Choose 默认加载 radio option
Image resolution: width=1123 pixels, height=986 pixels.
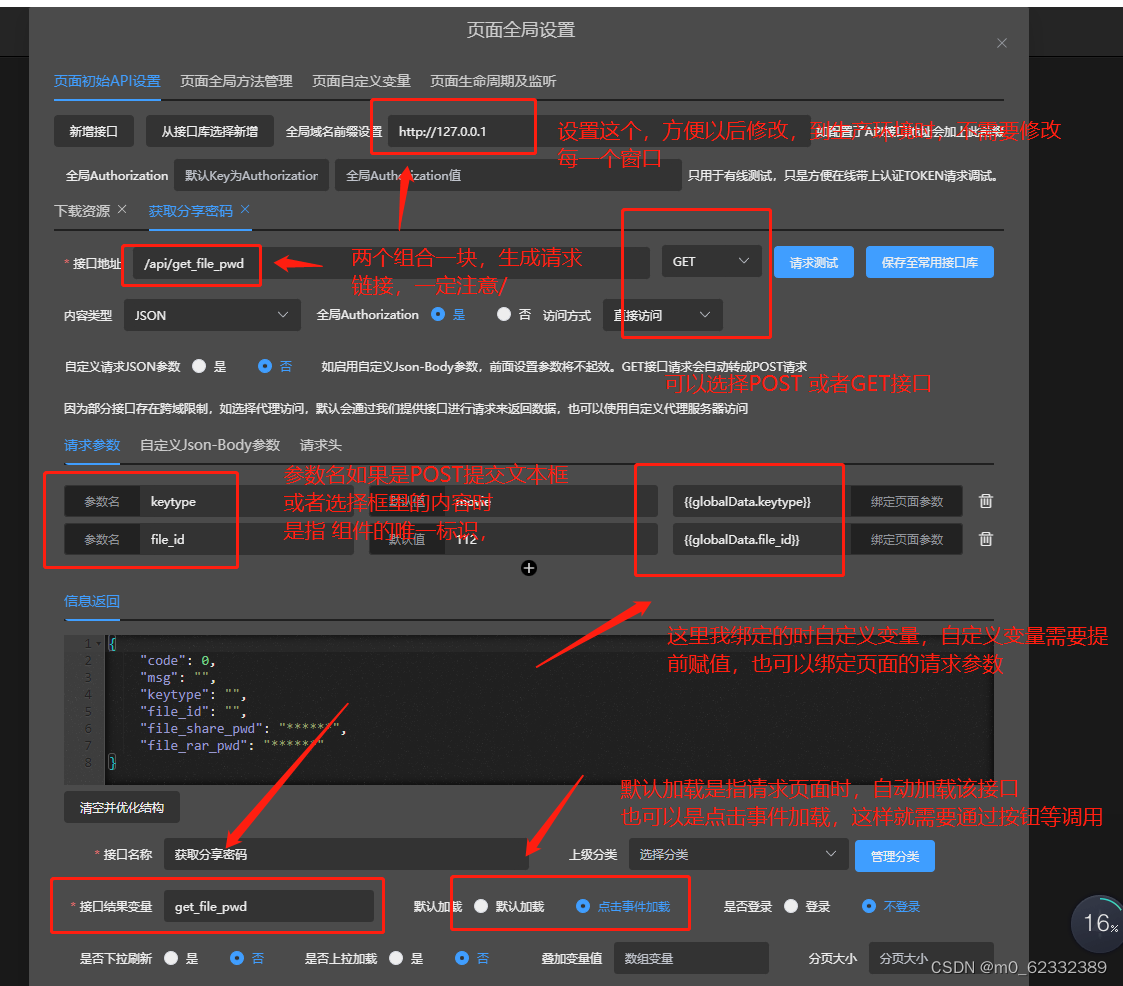pos(481,907)
